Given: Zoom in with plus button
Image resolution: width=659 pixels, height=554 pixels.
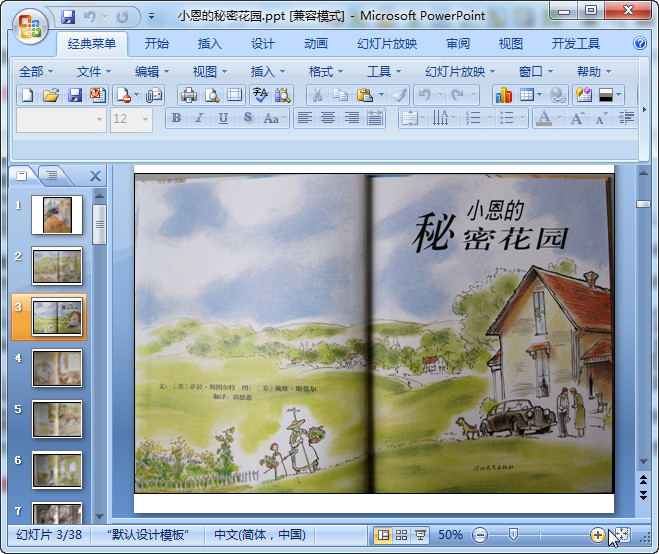Looking at the screenshot, I should coord(597,535).
